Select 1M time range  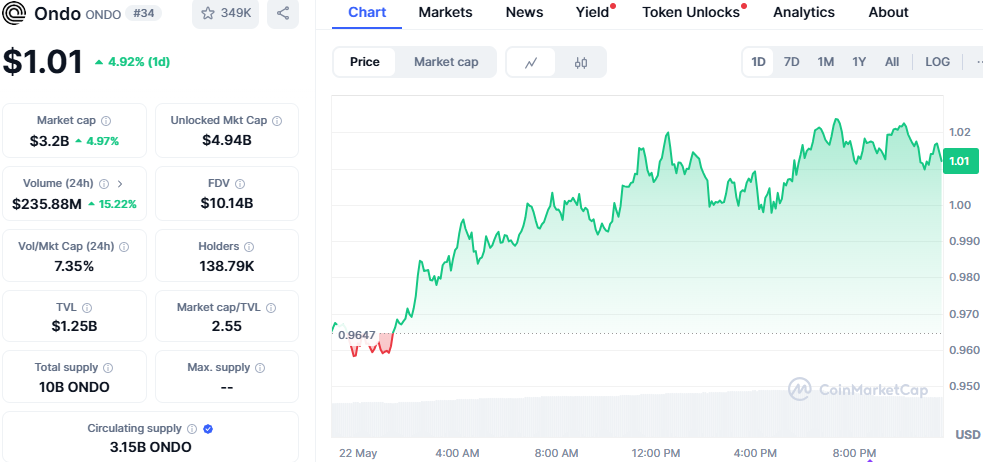[826, 62]
